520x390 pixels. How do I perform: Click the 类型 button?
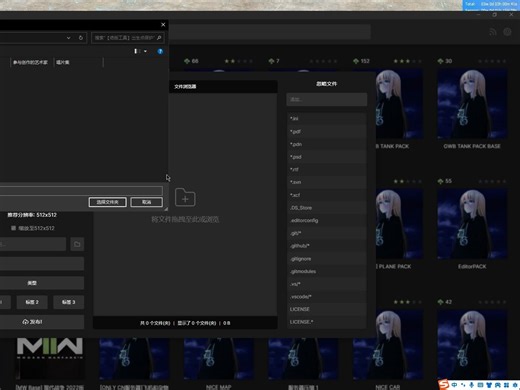click(x=42, y=283)
